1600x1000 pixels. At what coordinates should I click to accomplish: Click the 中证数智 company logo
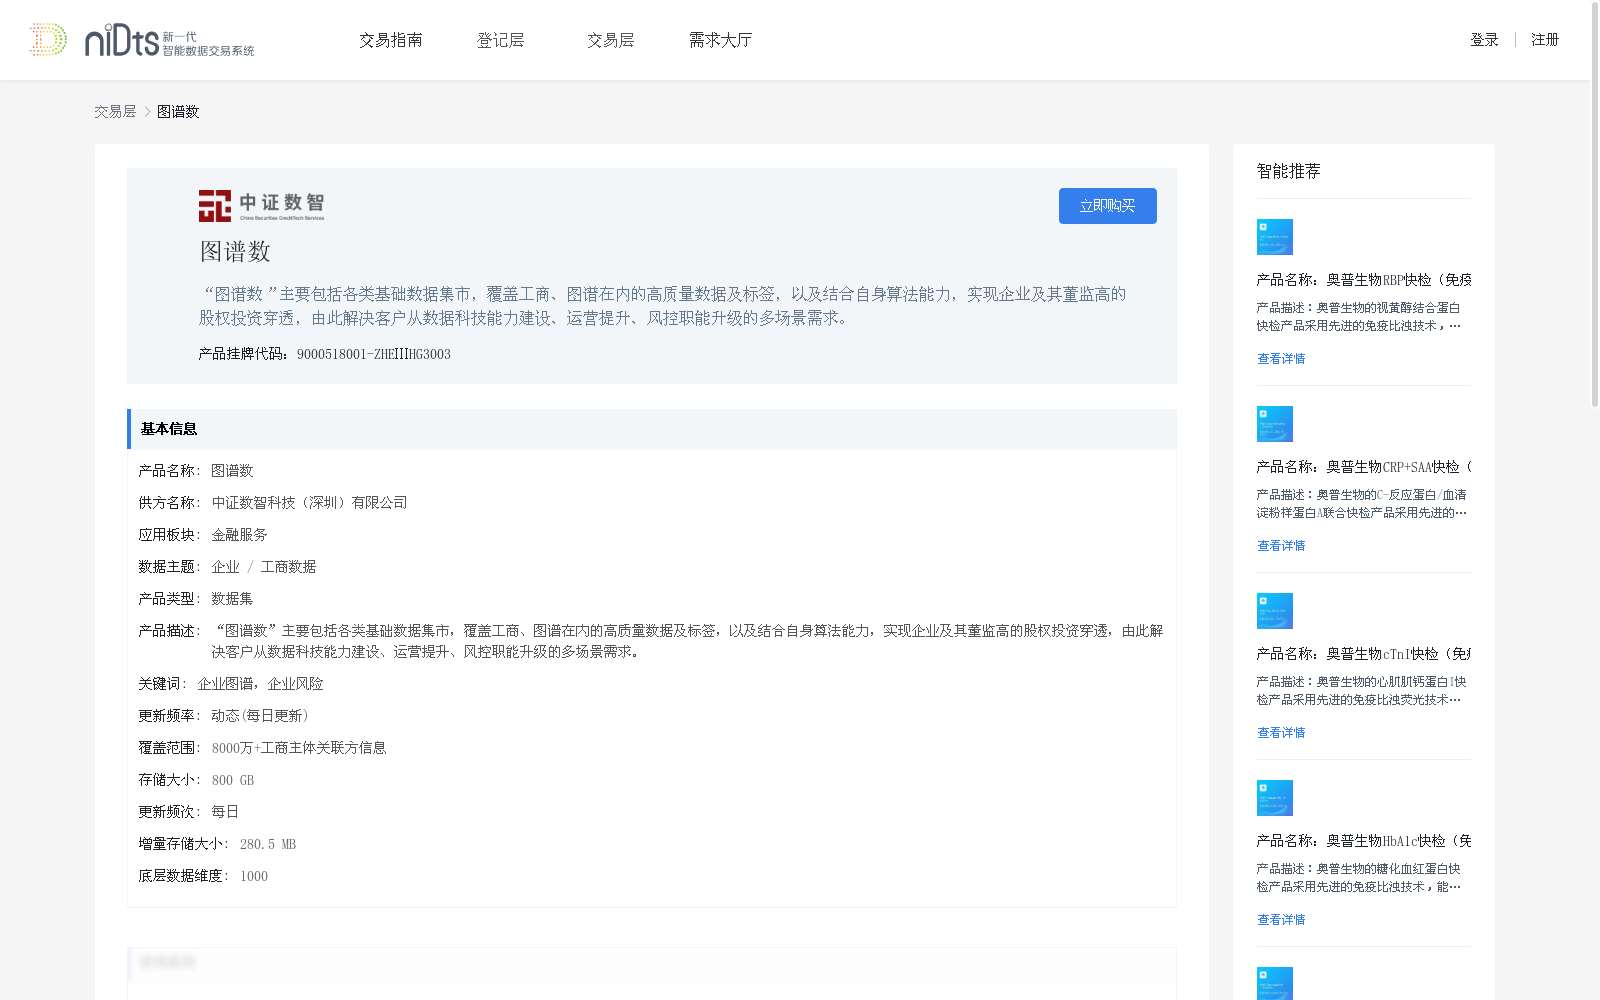(261, 205)
